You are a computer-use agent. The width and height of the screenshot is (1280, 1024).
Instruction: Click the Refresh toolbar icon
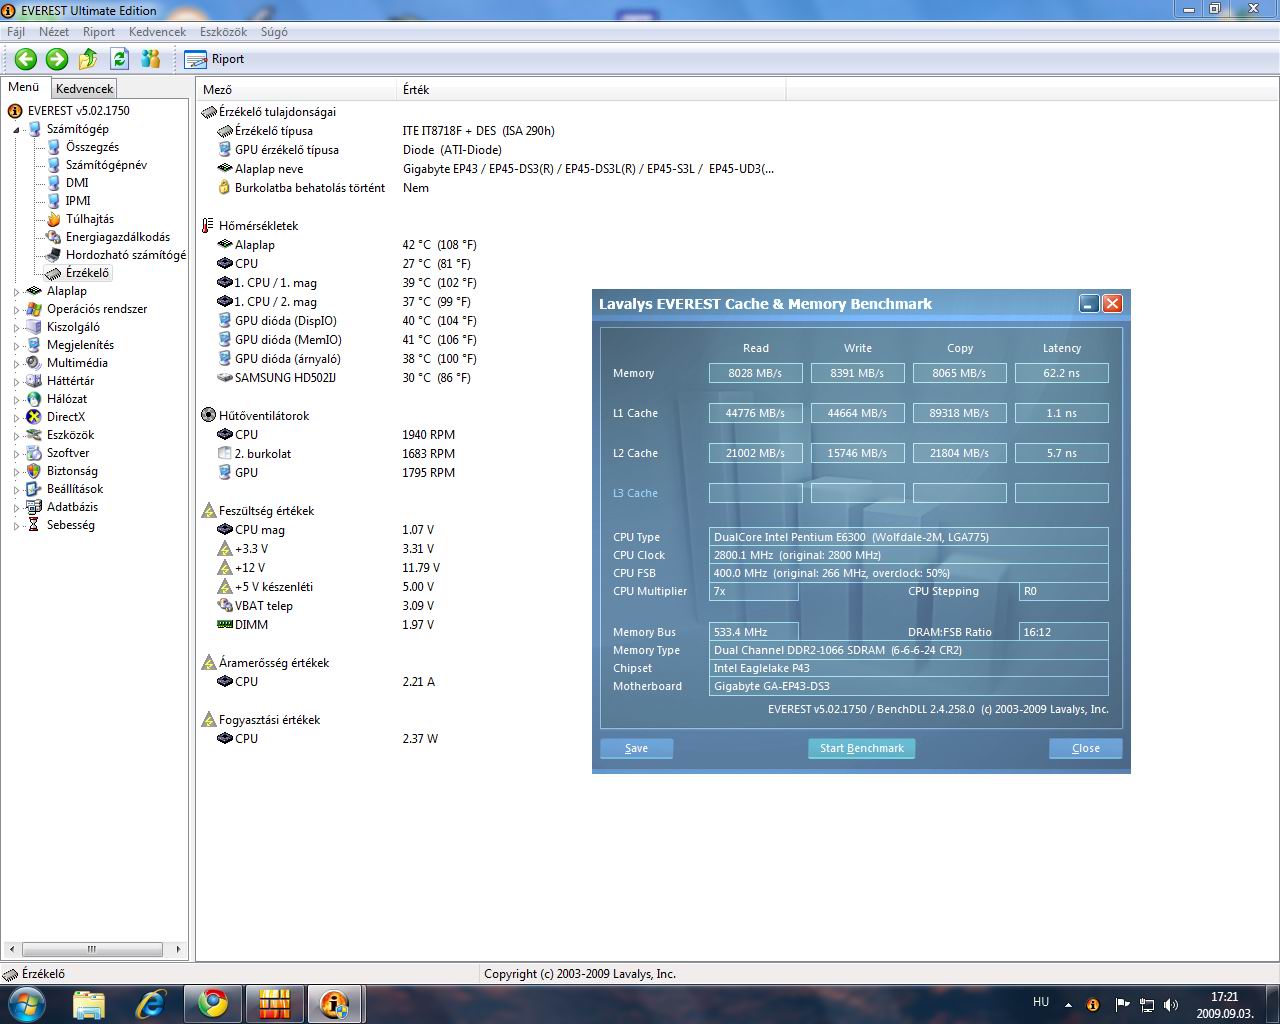pos(119,59)
